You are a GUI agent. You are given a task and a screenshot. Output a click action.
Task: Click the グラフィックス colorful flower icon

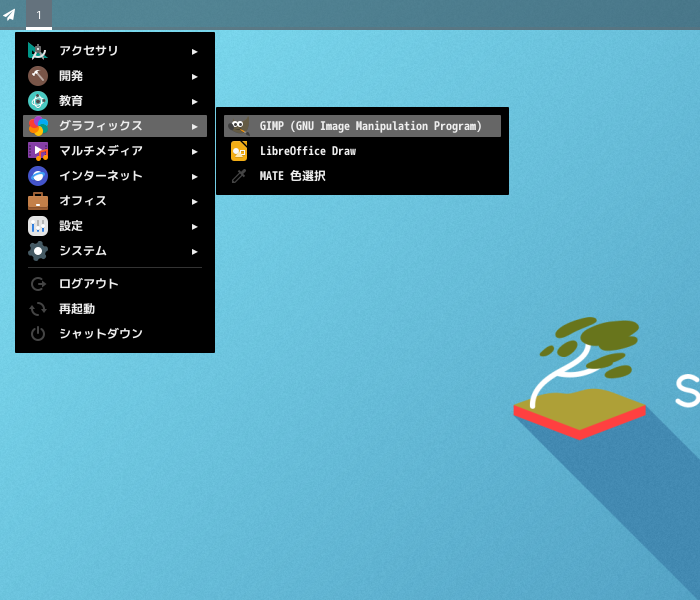pyautogui.click(x=38, y=126)
